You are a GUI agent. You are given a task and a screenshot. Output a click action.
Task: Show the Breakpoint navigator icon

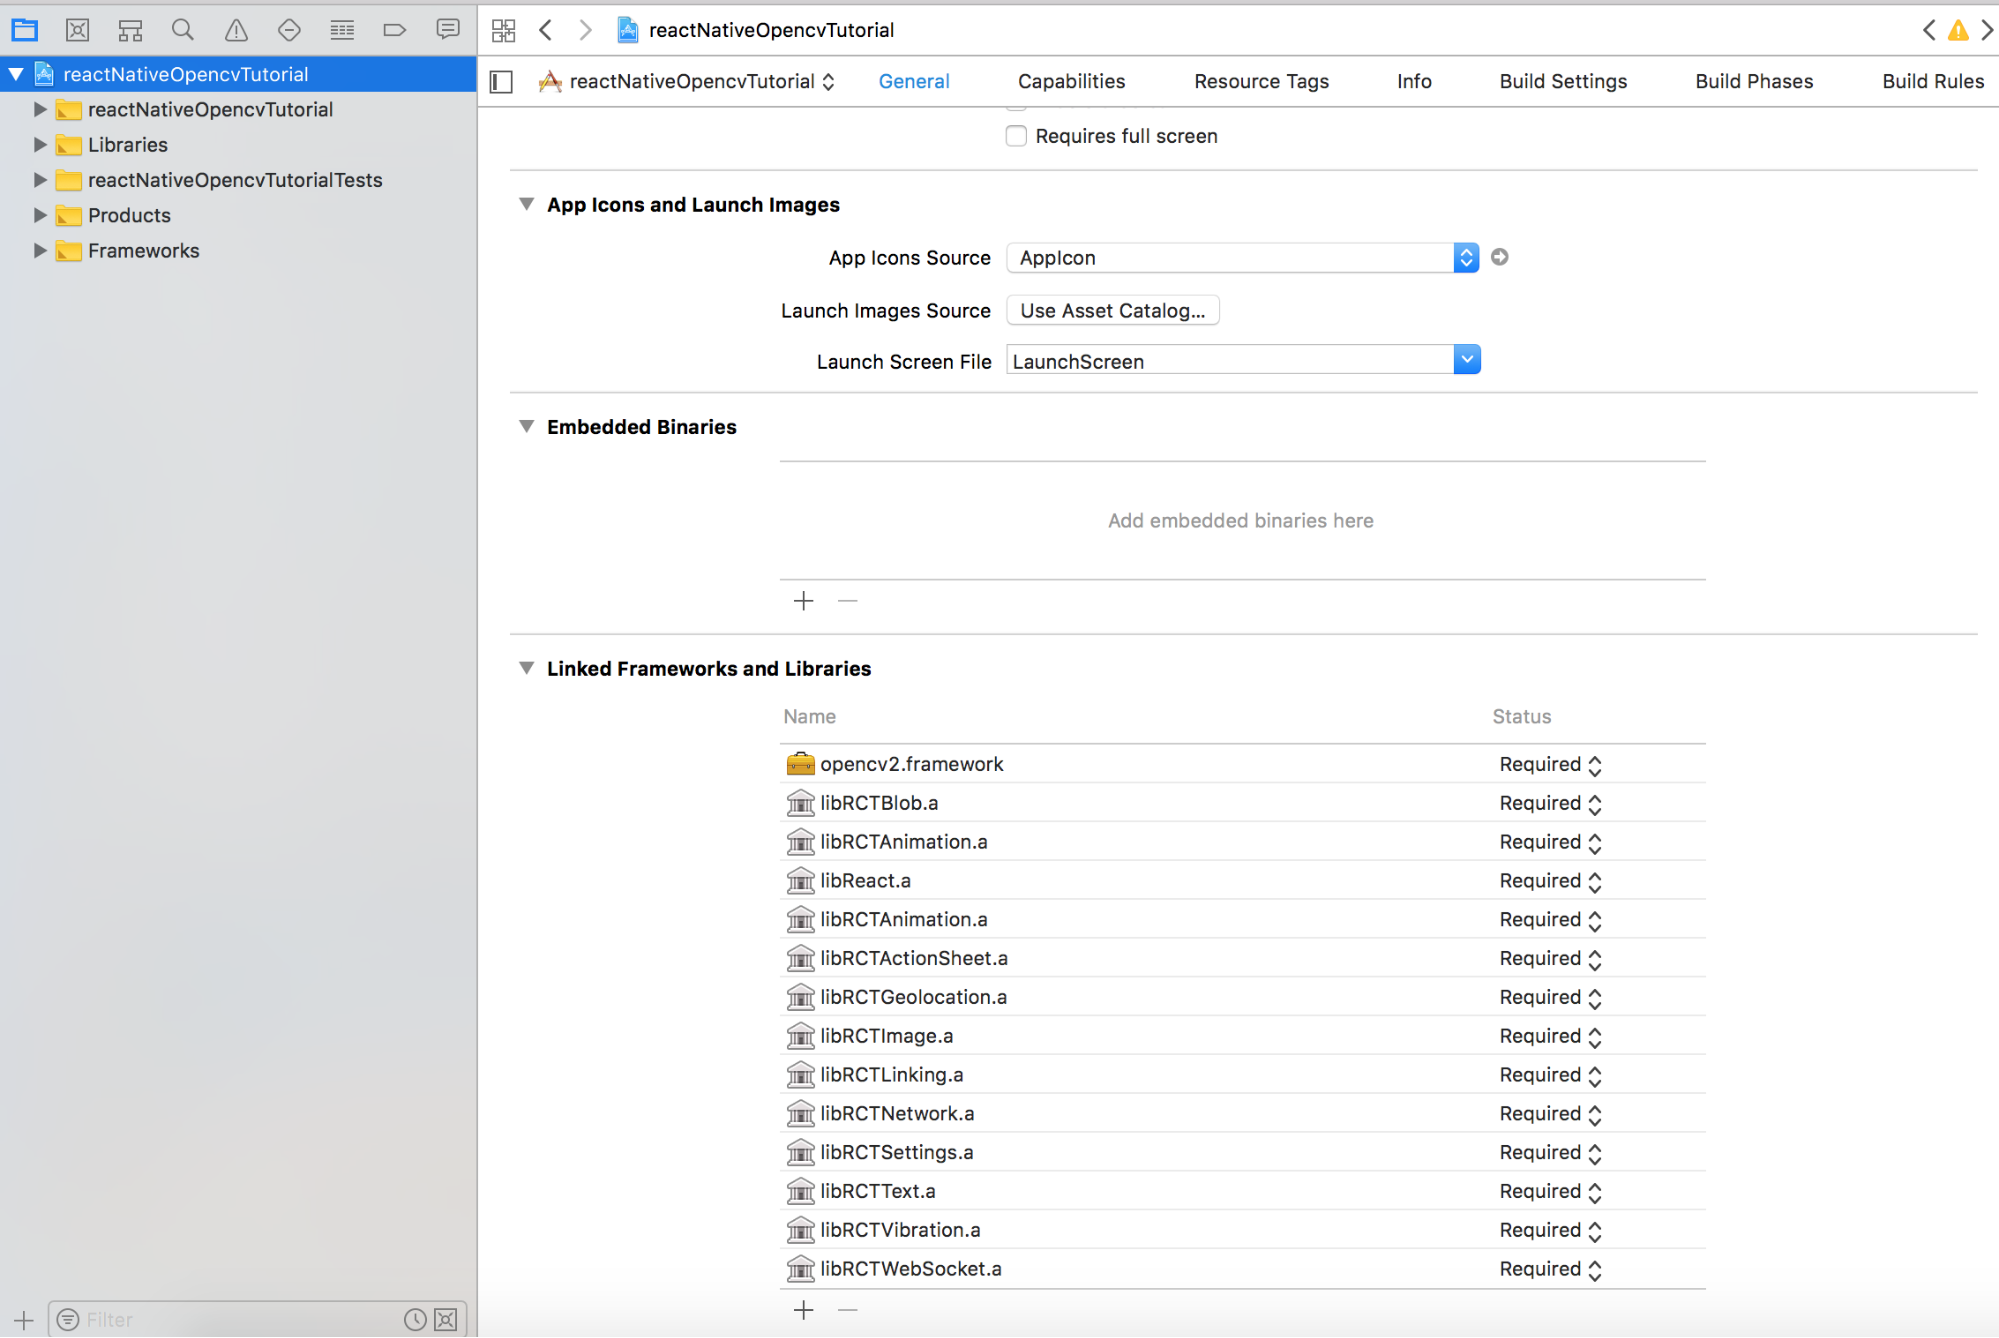point(394,30)
